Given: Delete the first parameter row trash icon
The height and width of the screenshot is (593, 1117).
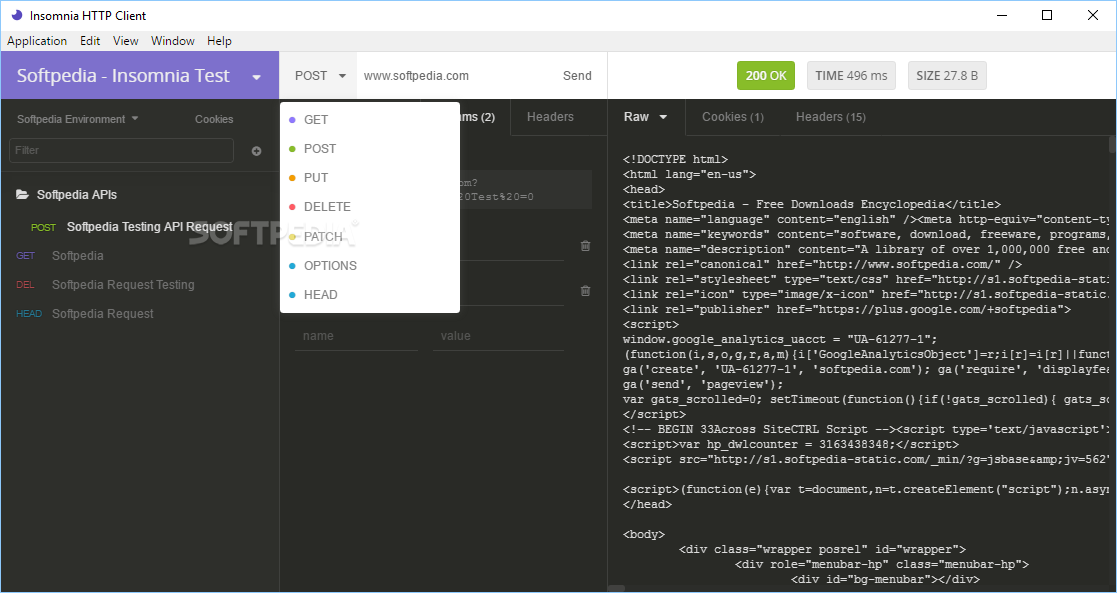Looking at the screenshot, I should pyautogui.click(x=586, y=246).
